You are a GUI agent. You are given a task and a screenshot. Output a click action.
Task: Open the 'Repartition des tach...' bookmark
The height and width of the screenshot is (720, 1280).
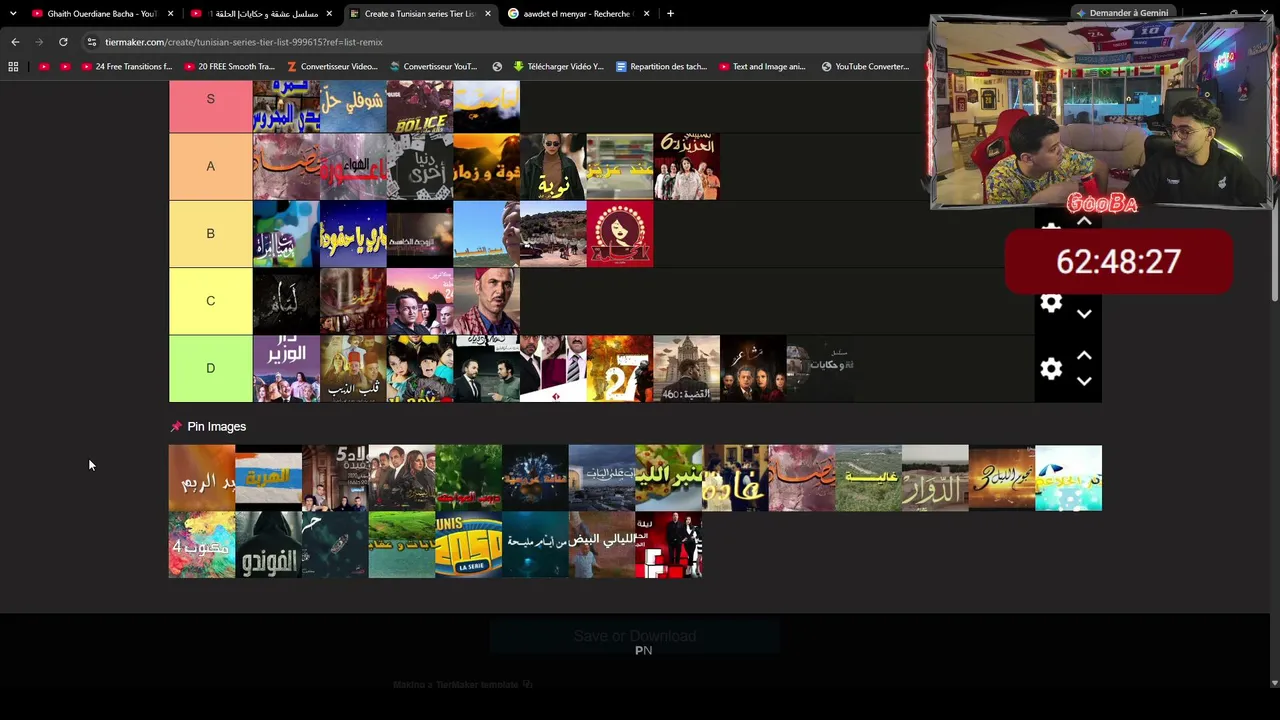pyautogui.click(x=661, y=67)
